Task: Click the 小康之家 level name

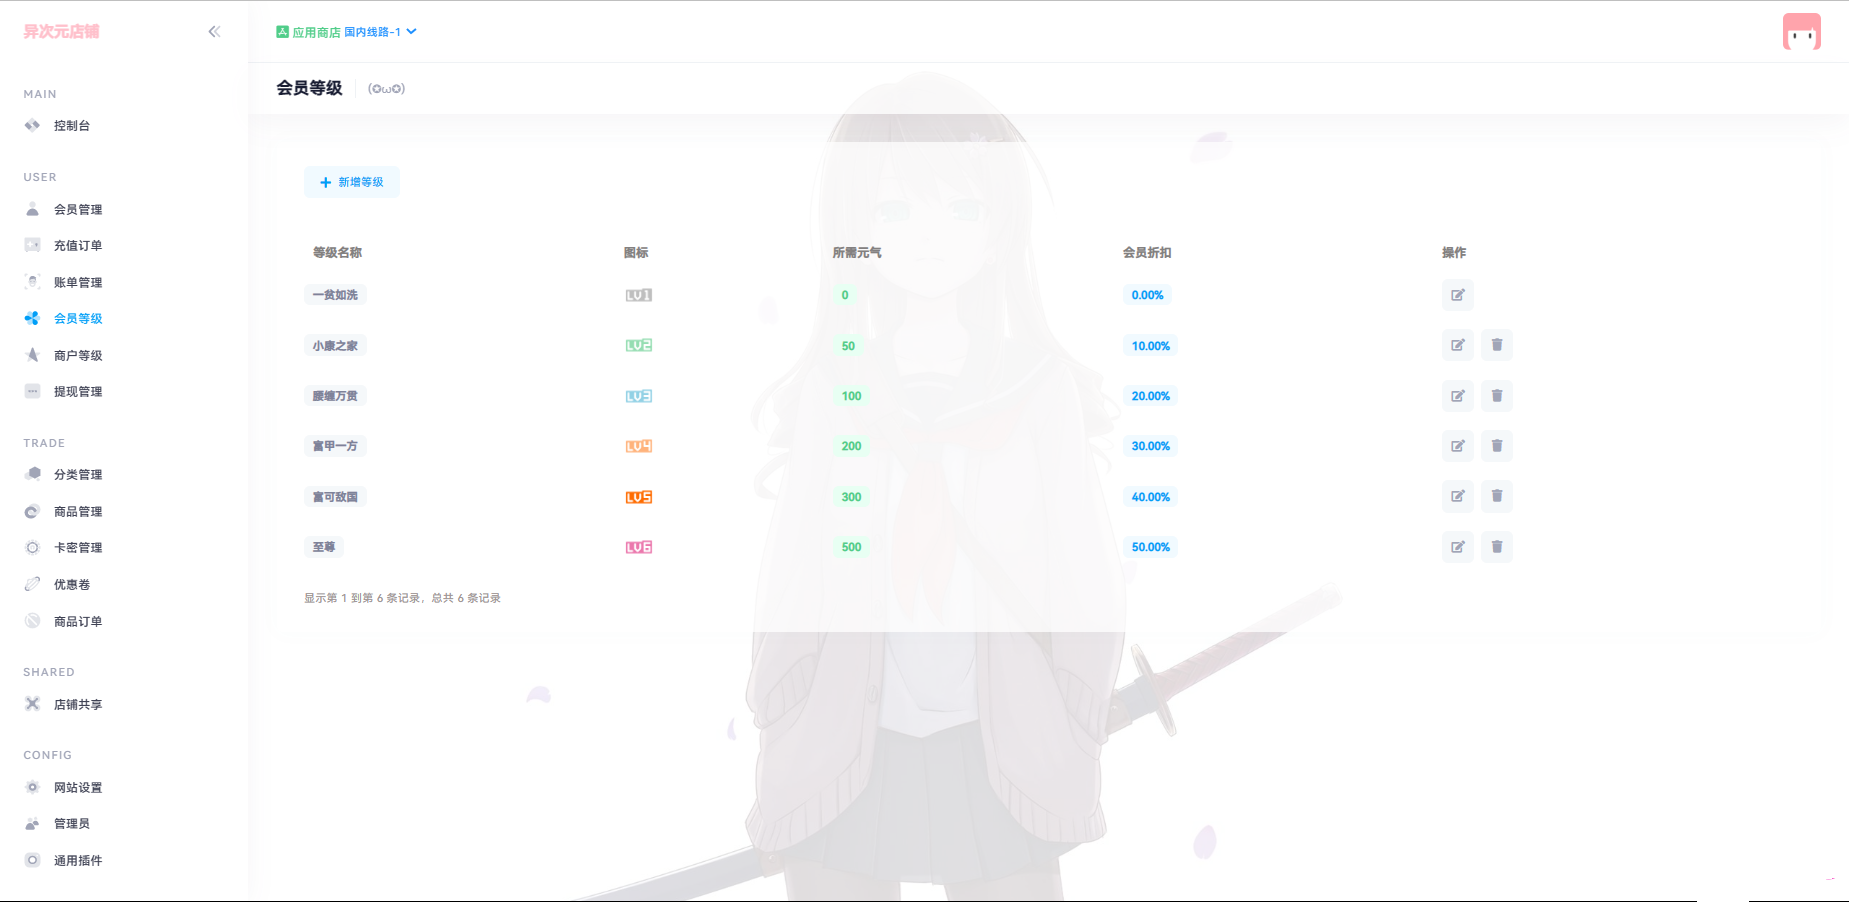Action: coord(335,346)
